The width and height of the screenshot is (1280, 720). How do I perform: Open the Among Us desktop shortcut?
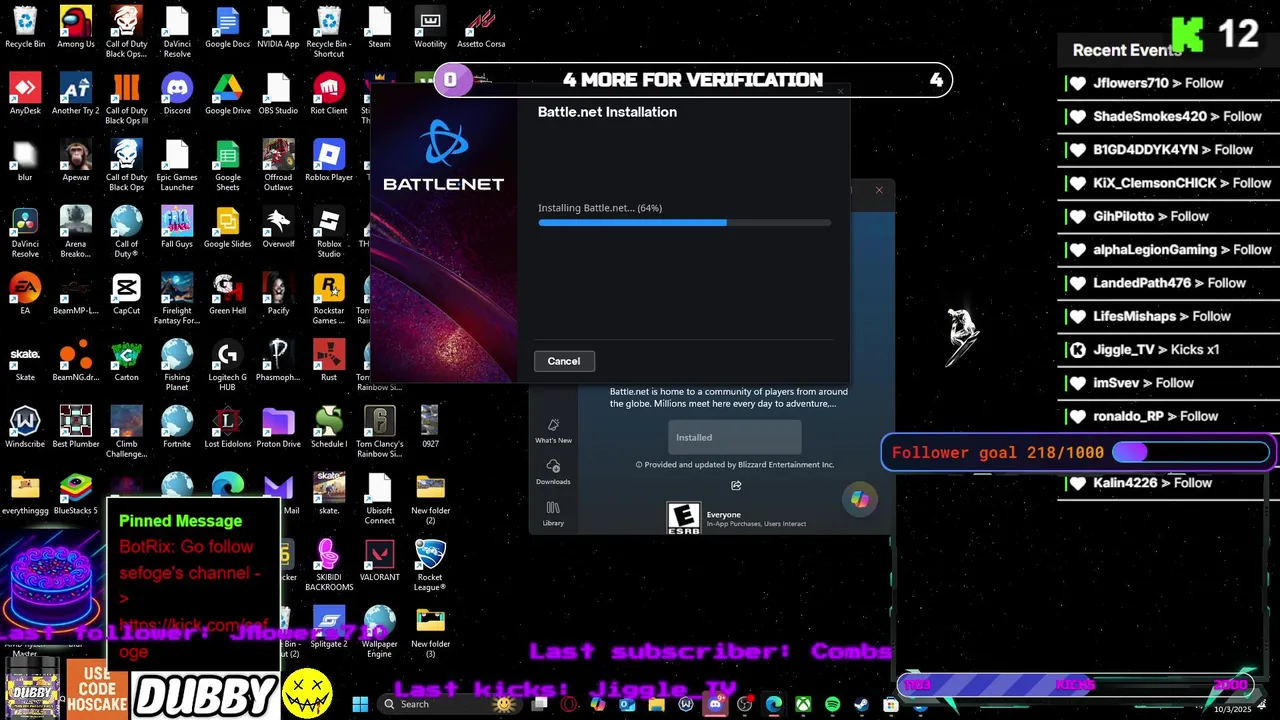[76, 28]
